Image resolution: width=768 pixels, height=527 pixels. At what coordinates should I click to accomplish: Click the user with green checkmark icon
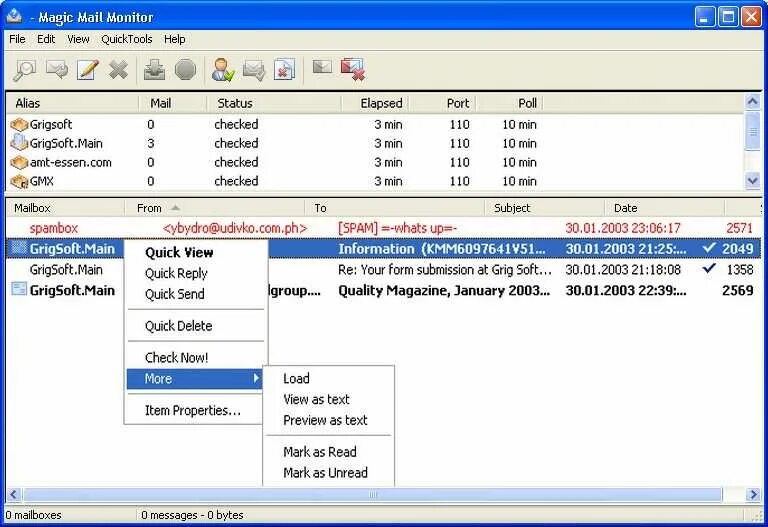tap(223, 70)
